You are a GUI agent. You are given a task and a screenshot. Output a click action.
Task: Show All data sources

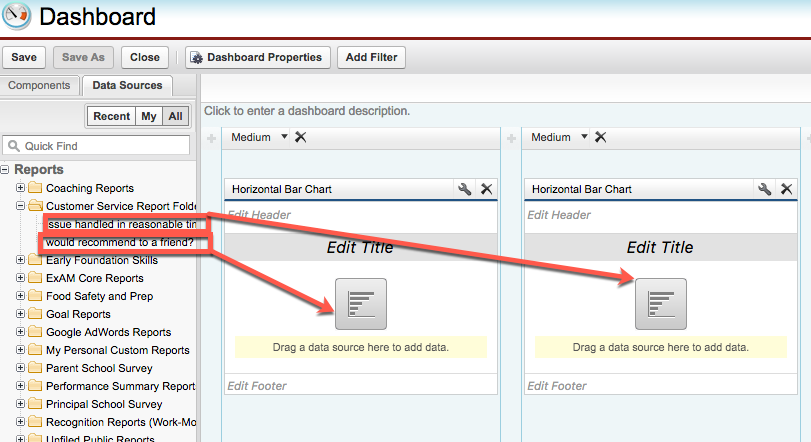pos(175,116)
